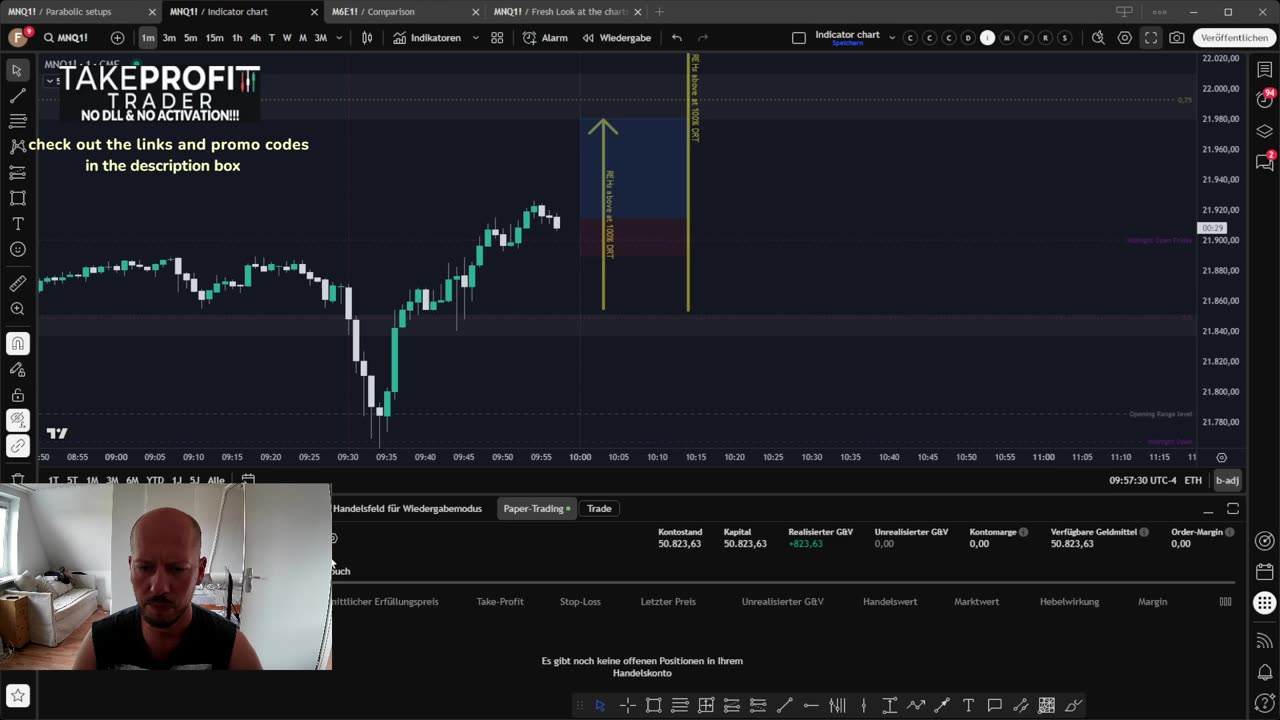Open chats panel in right sidebar

click(x=1265, y=162)
